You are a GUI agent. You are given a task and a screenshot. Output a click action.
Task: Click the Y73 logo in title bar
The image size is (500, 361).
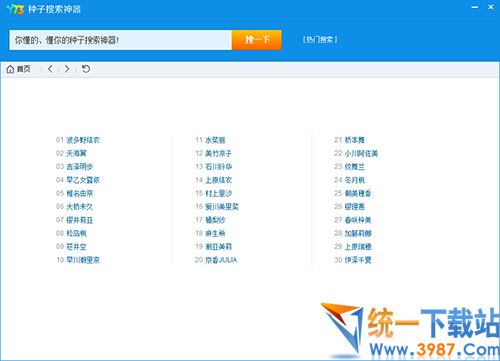pos(15,9)
